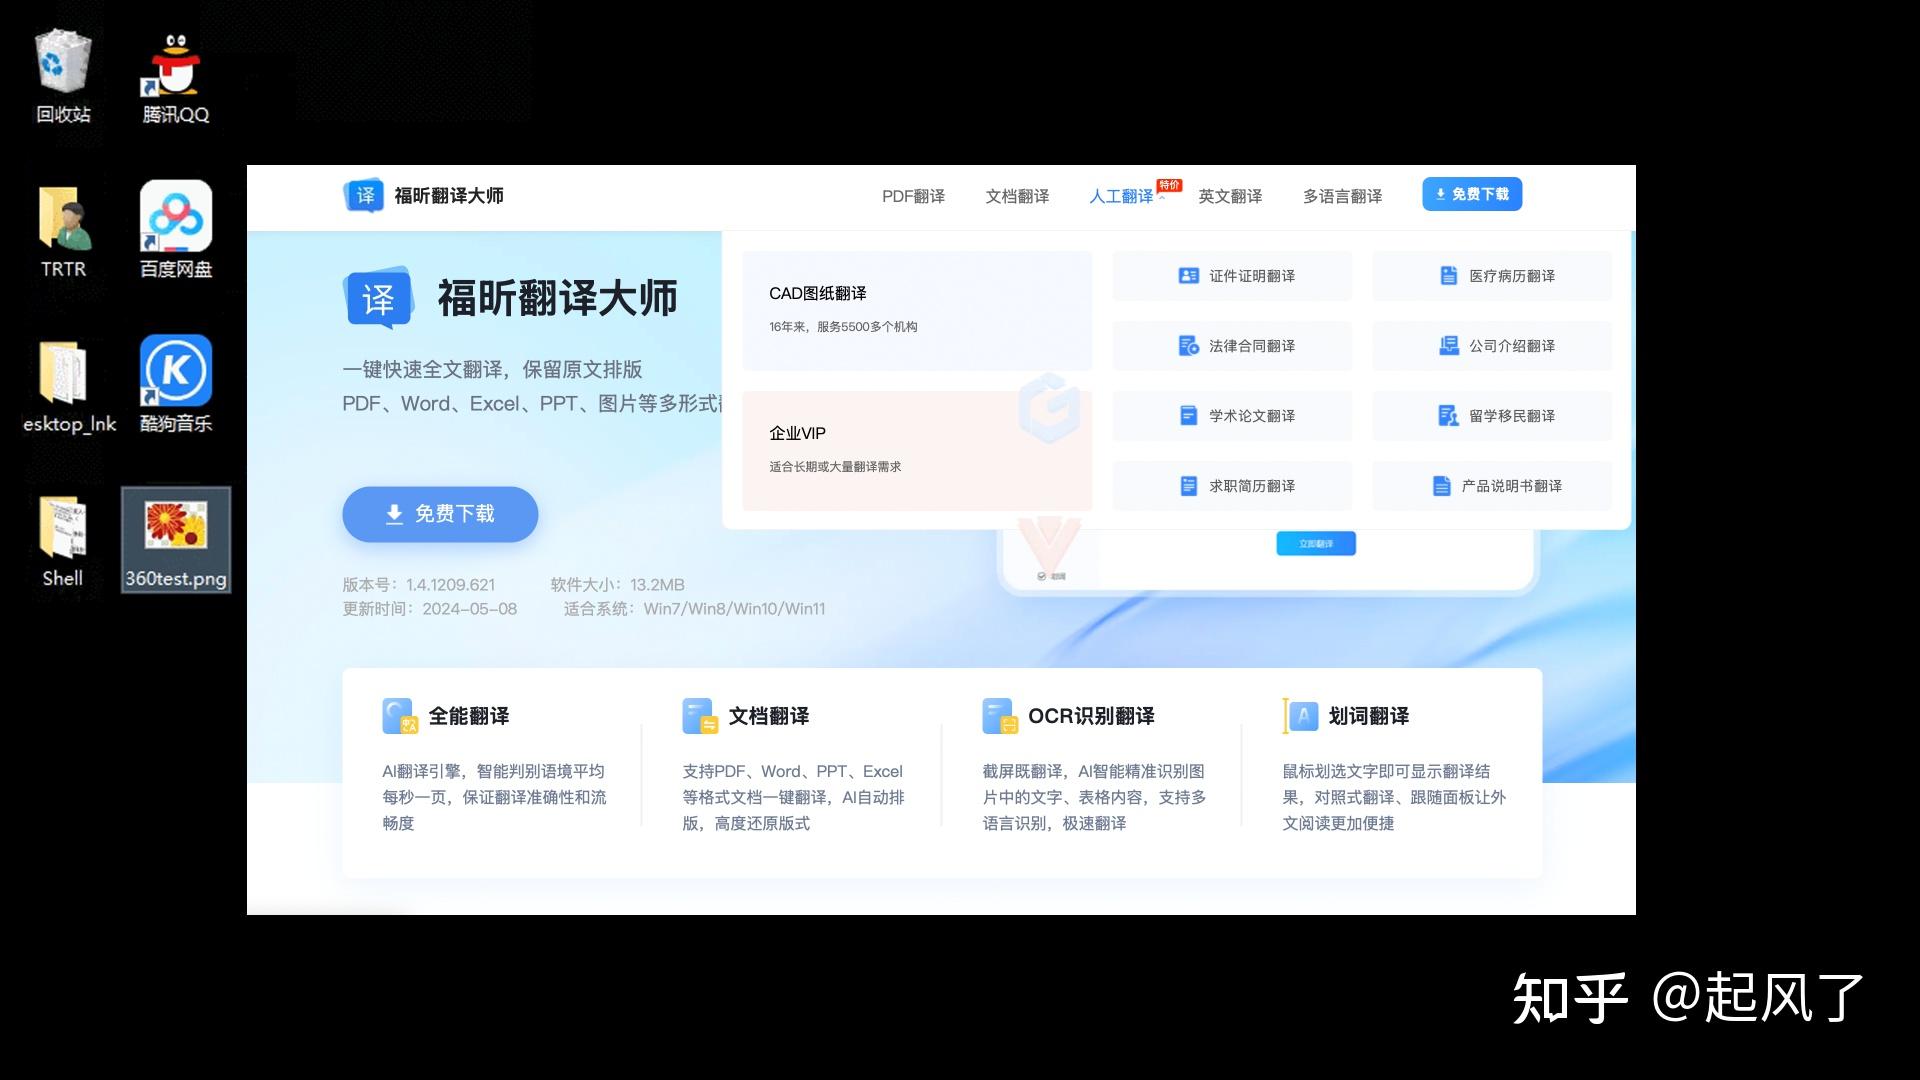The height and width of the screenshot is (1080, 1920).
Task: Click the 求职简历翻译 icon
Action: [1188, 486]
